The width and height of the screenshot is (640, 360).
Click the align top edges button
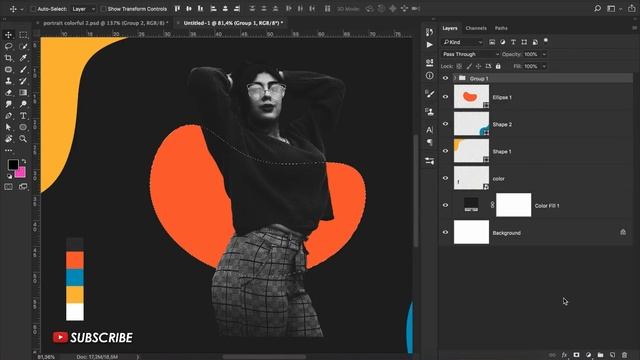click(x=178, y=9)
